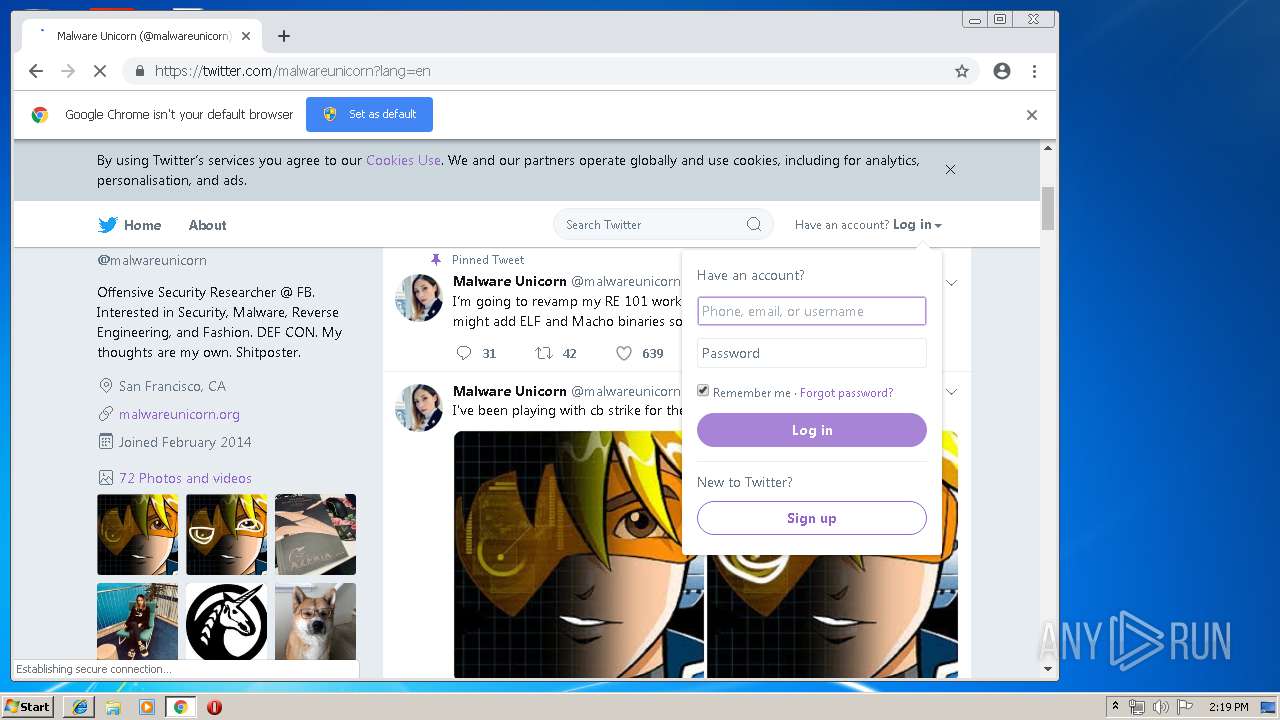Open the pinned tweet author avatar

[419, 298]
